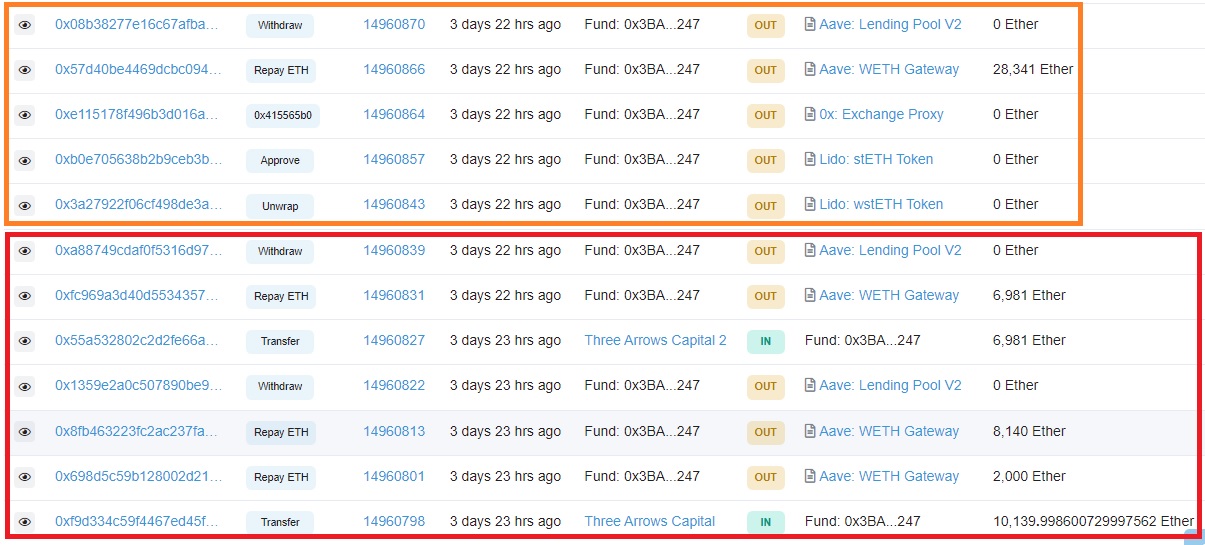Open transaction hash 0x57d40be4469dcbc094
The width and height of the screenshot is (1205, 545).
138,69
